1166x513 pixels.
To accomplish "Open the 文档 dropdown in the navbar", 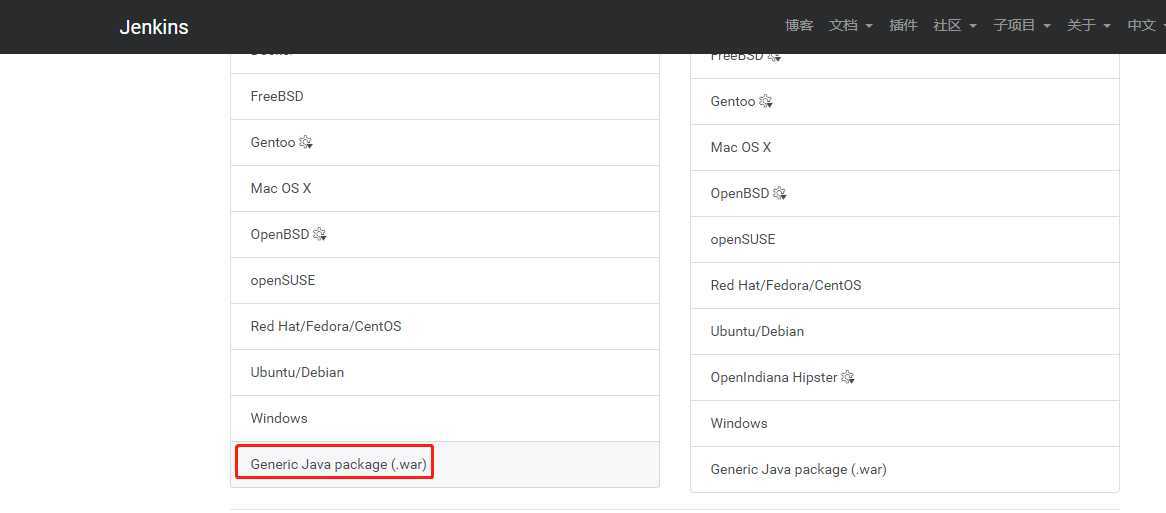I will (x=850, y=26).
